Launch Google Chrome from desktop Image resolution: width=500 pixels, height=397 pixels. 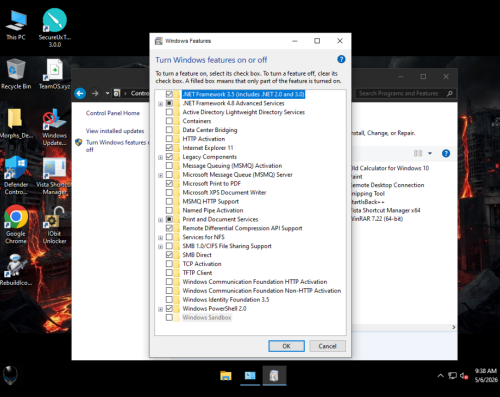pos(16,225)
